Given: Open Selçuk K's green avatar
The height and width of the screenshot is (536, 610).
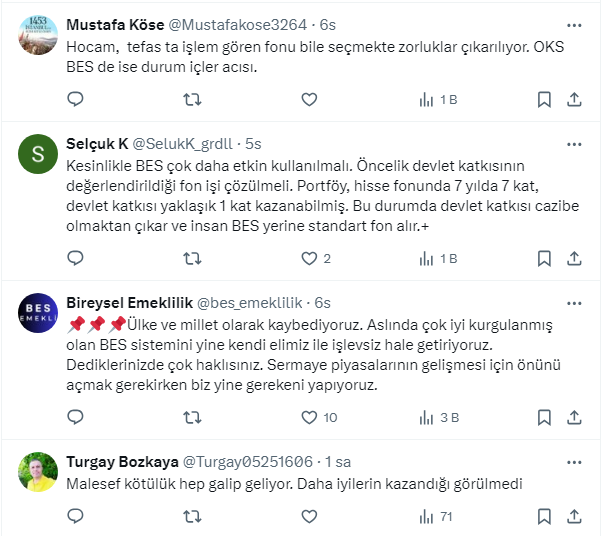Looking at the screenshot, I should click(38, 154).
